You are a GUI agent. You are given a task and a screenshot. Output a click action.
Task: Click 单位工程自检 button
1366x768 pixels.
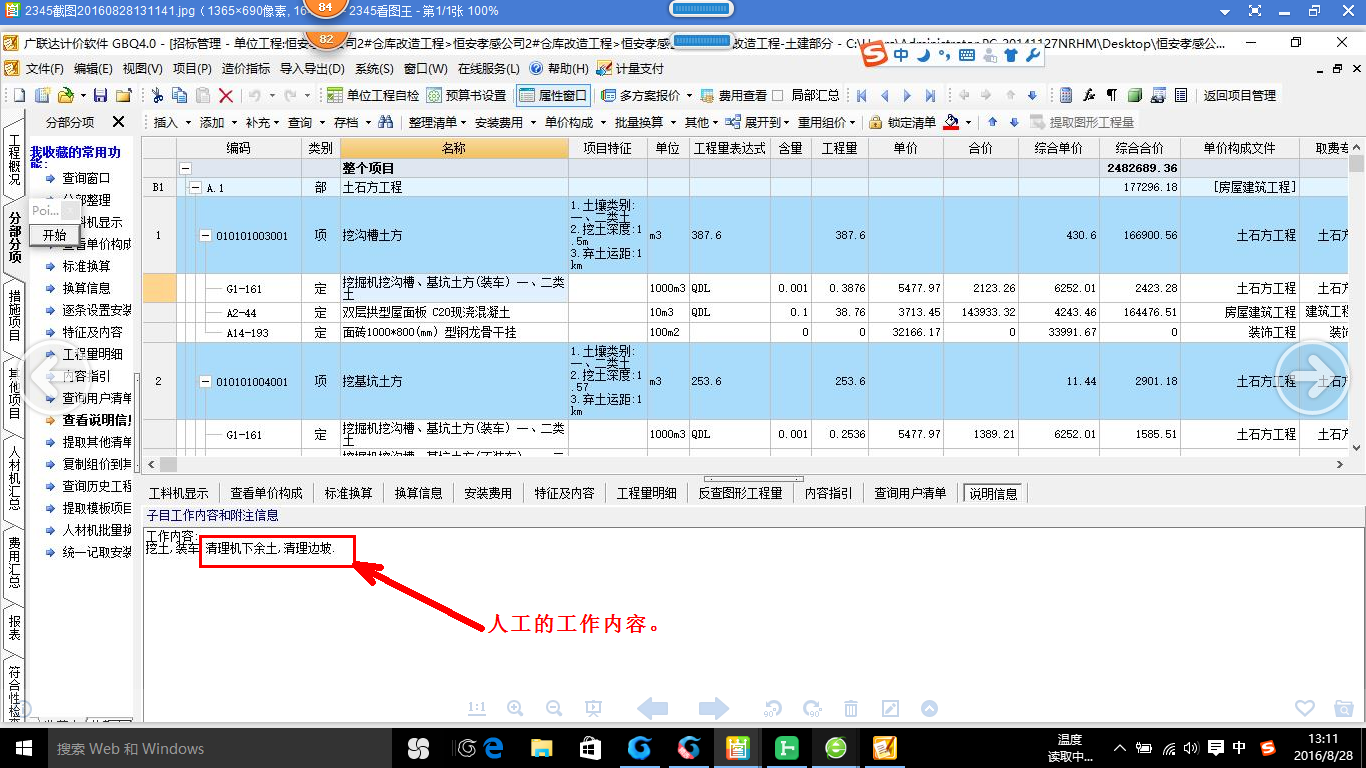pos(373,95)
